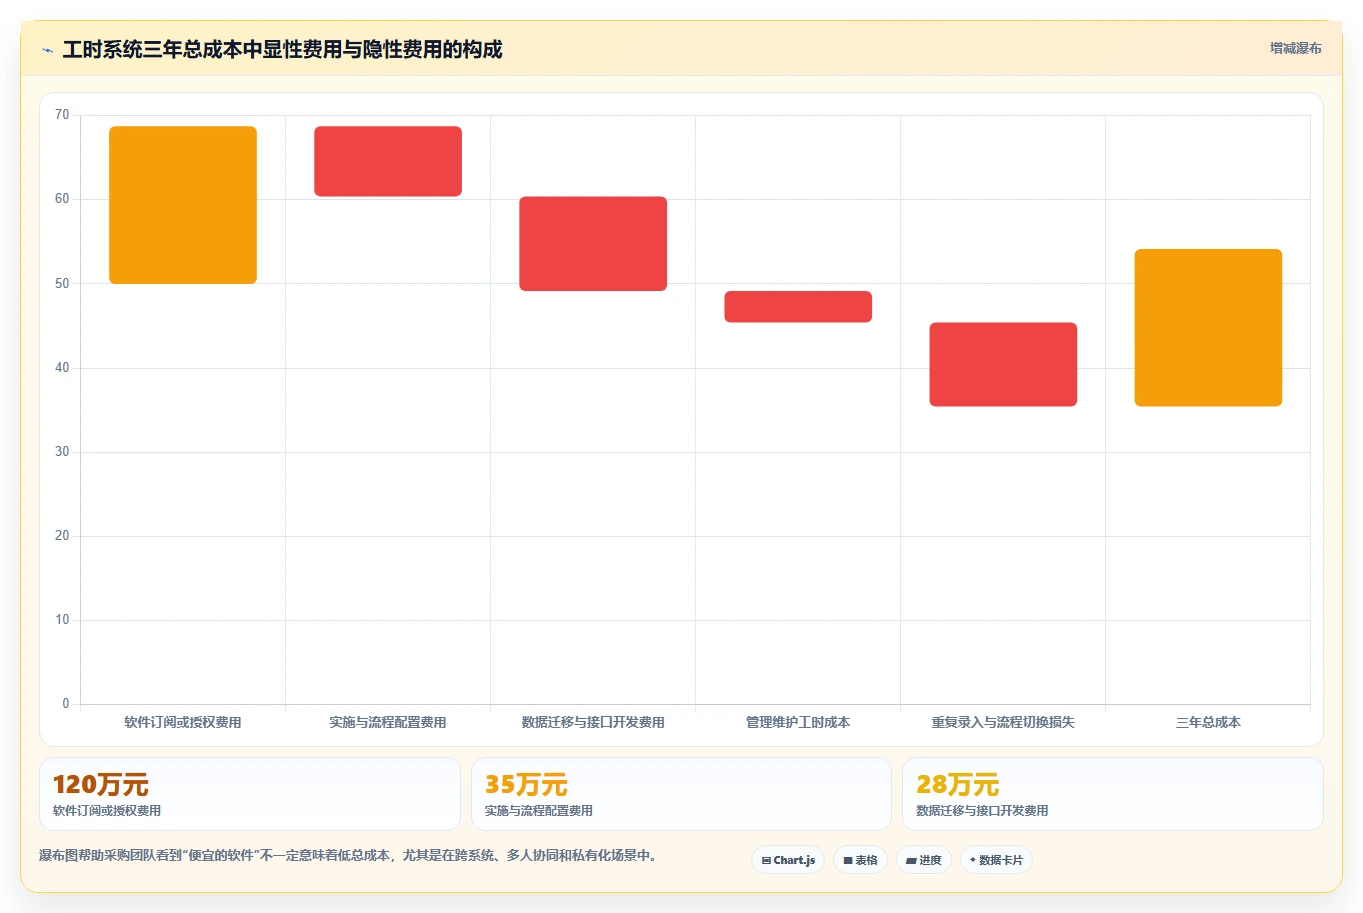Click the axis label 软件订阅或授权费用
Screen dimensions: 1363x913
(x=183, y=722)
